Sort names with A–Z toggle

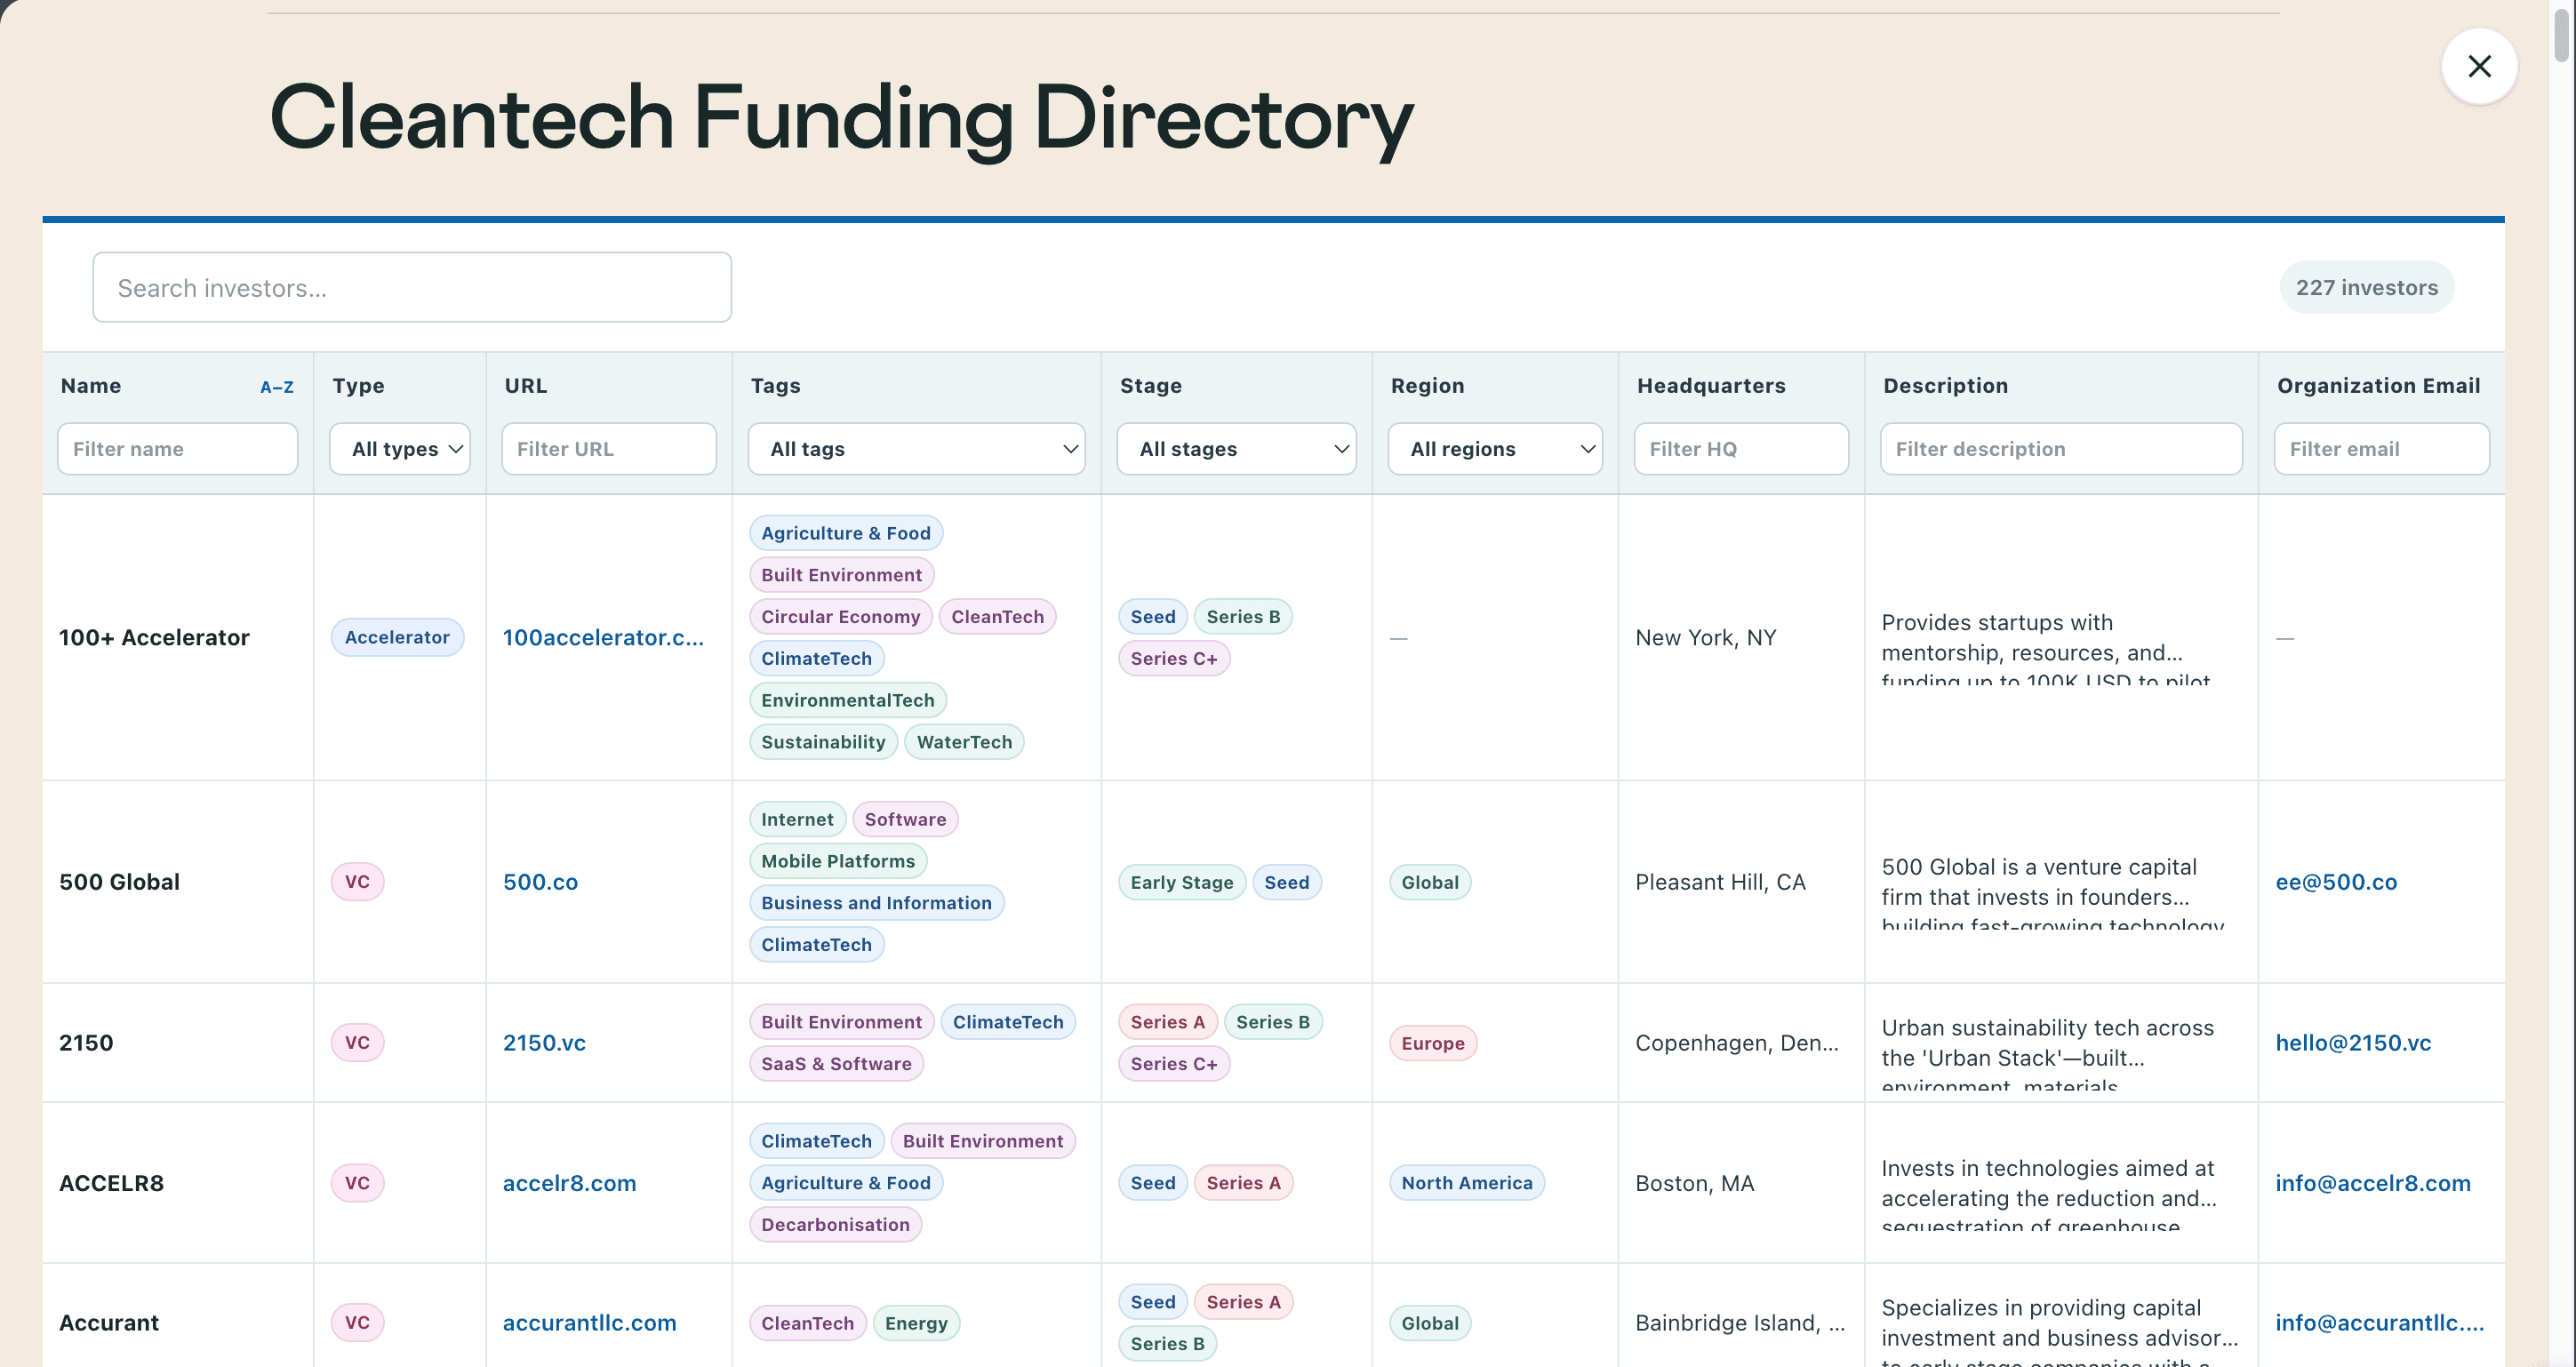pyautogui.click(x=277, y=387)
